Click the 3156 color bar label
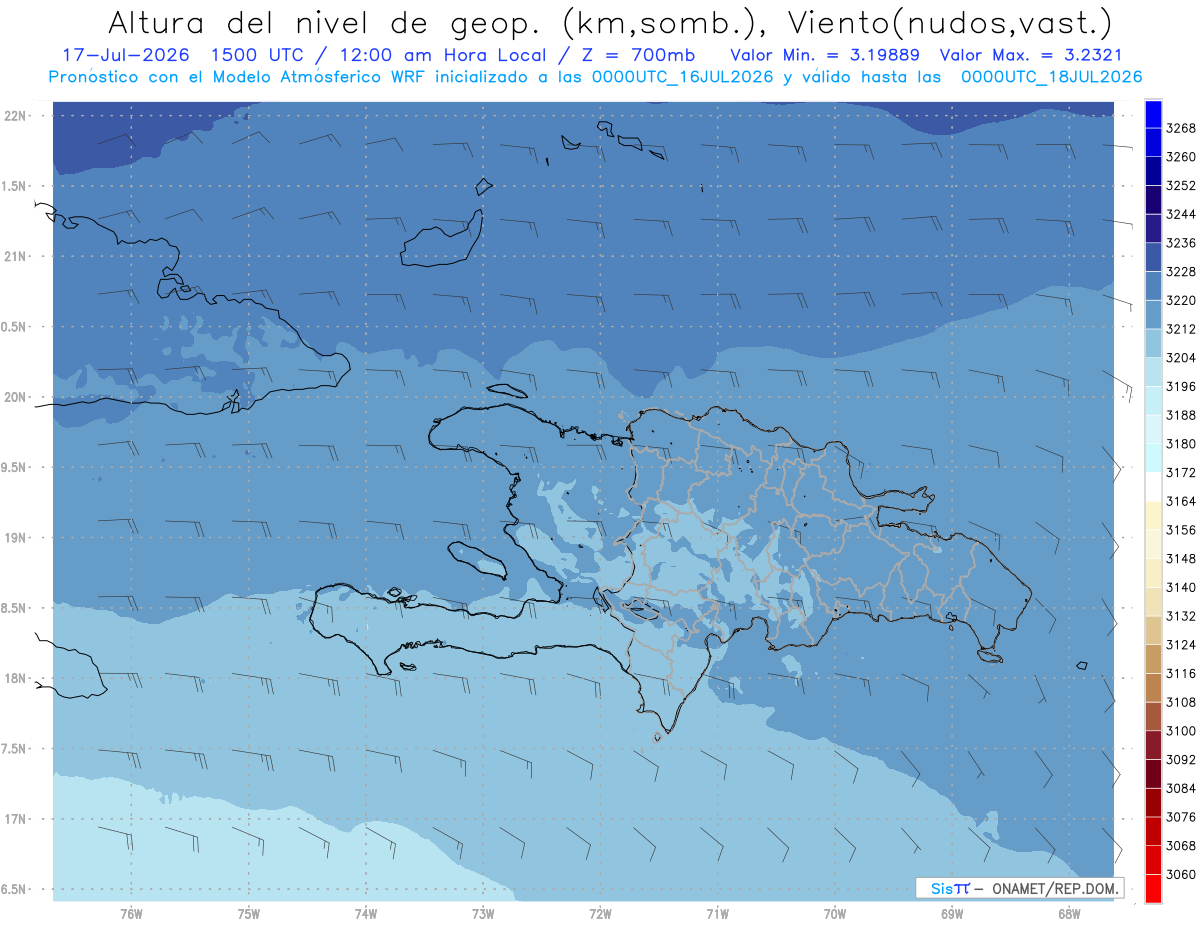 coord(1180,530)
